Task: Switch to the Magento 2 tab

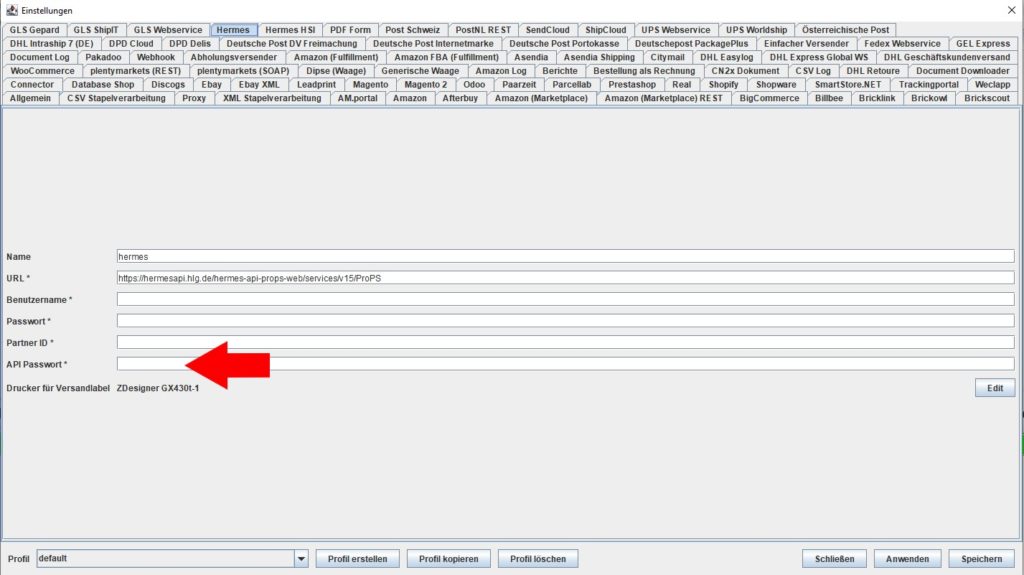Action: (426, 85)
